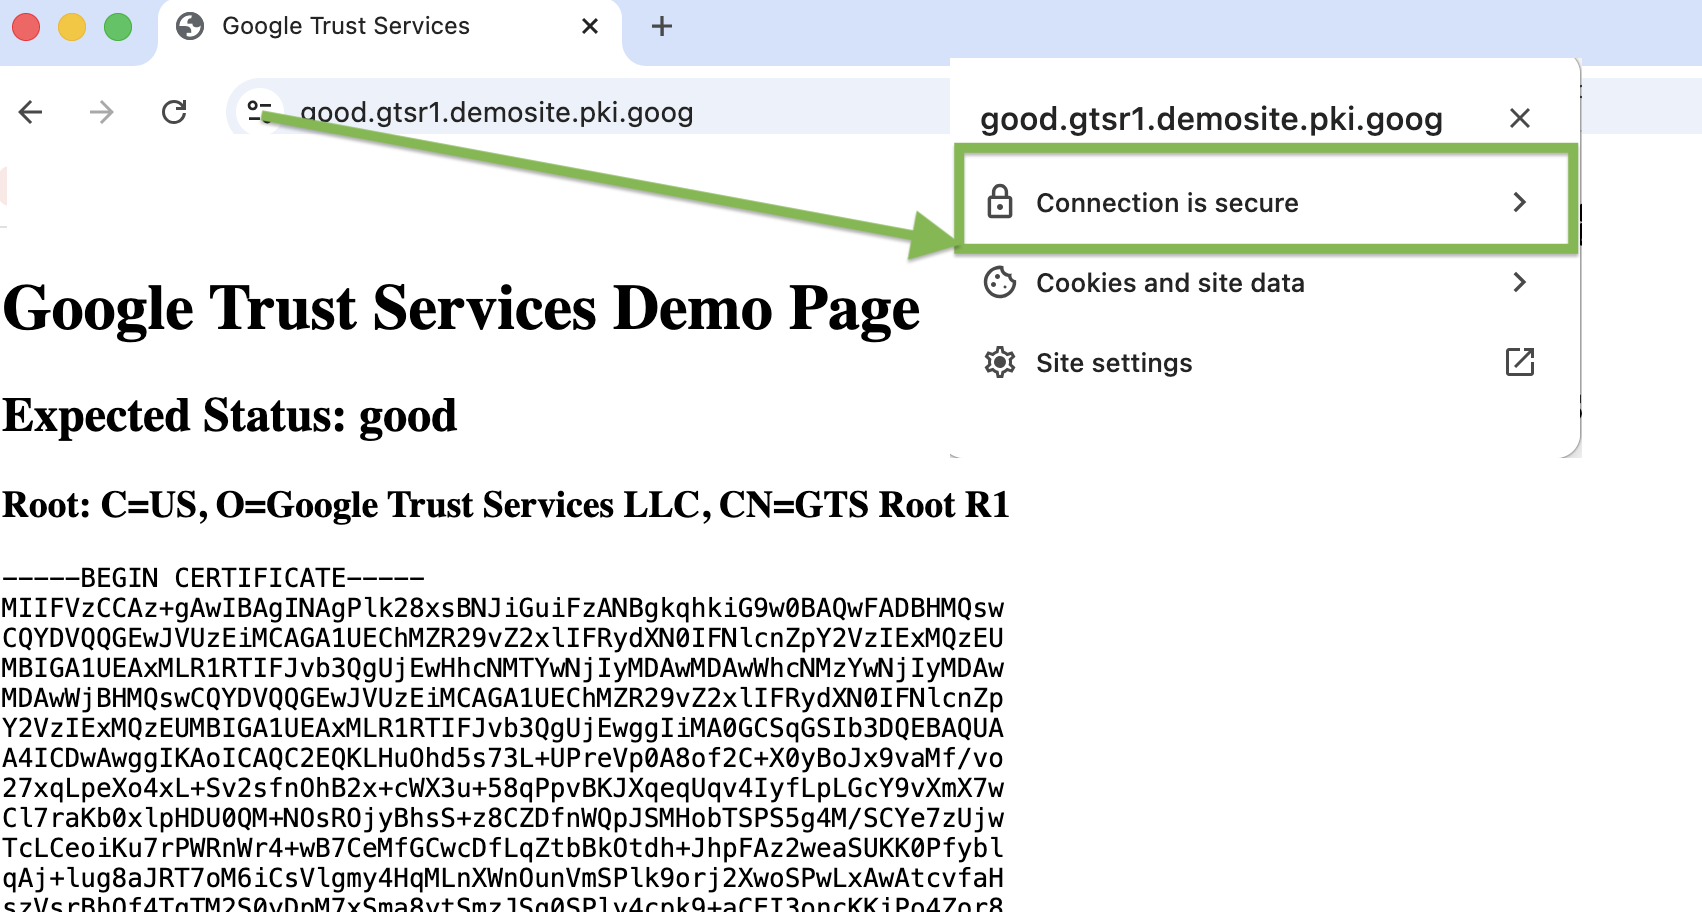
Task: Click certificate line starting MIIFVzCCAz
Action: [503, 608]
